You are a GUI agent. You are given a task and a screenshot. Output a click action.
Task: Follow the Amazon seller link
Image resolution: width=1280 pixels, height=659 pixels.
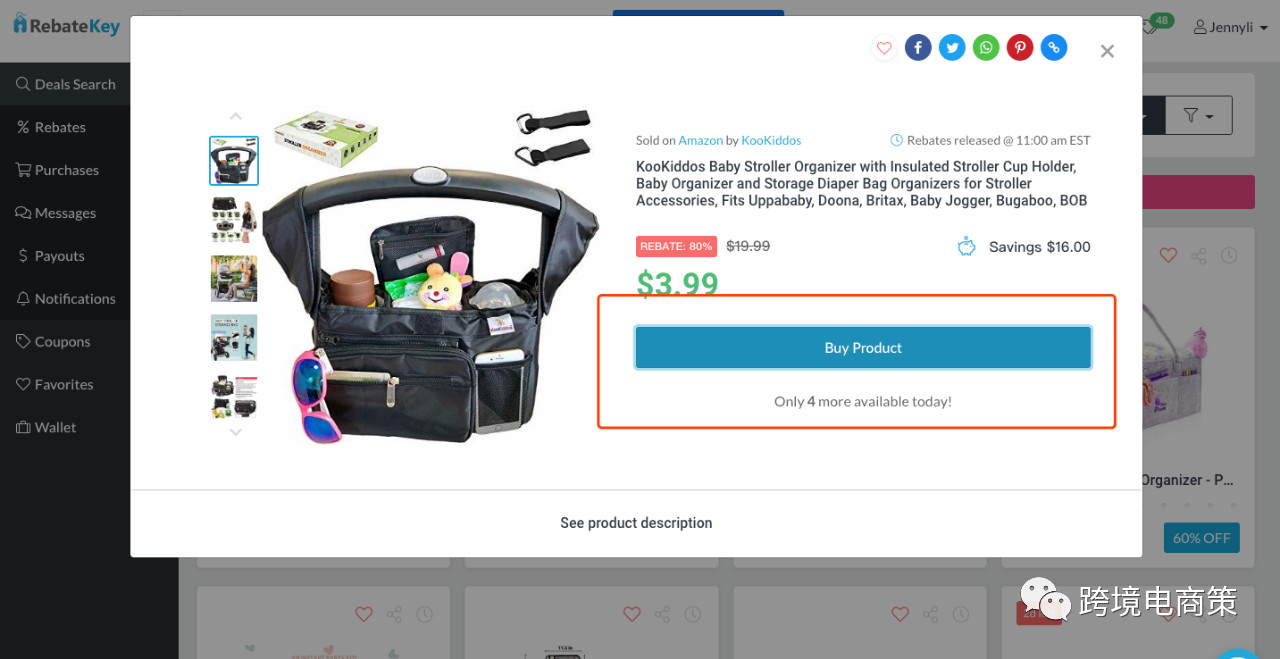pyautogui.click(x=700, y=140)
